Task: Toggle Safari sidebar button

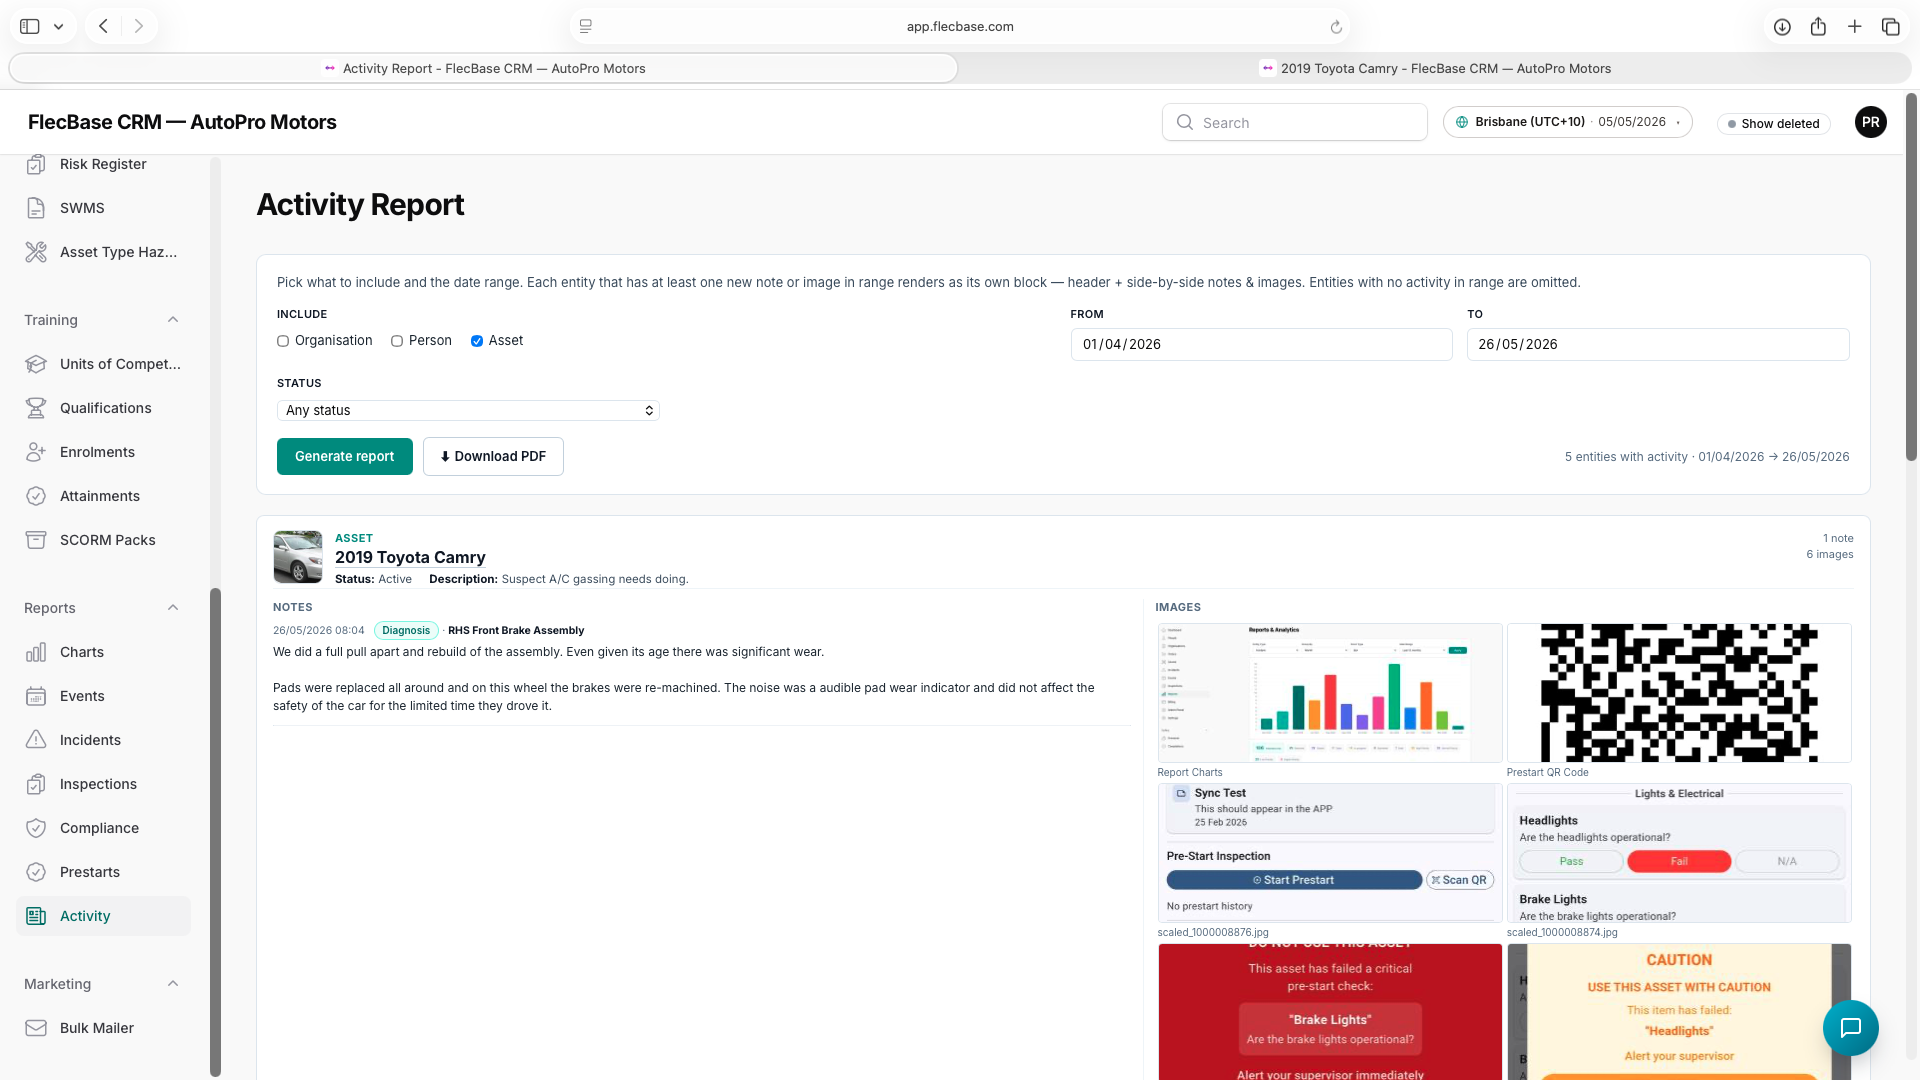Action: 30,27
